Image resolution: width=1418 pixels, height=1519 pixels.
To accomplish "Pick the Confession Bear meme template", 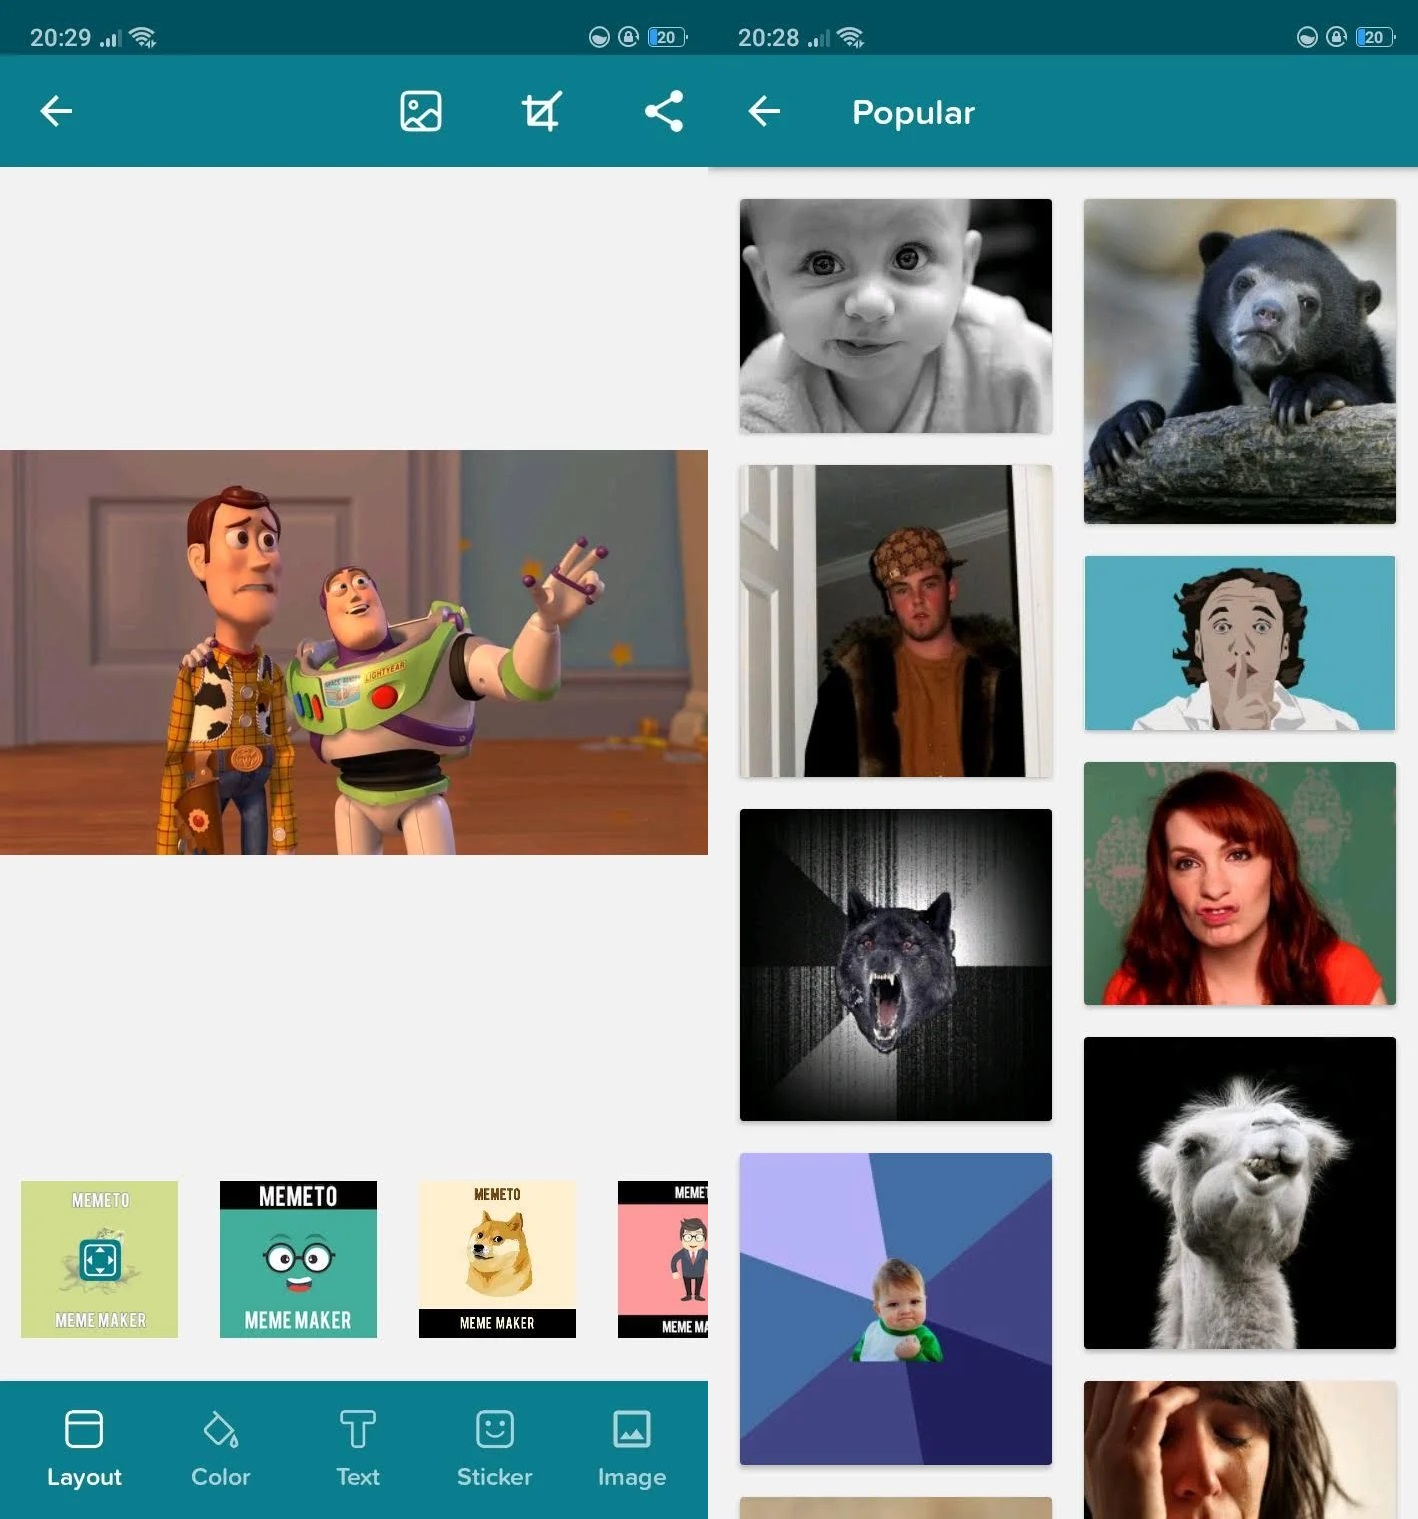I will (x=1240, y=361).
